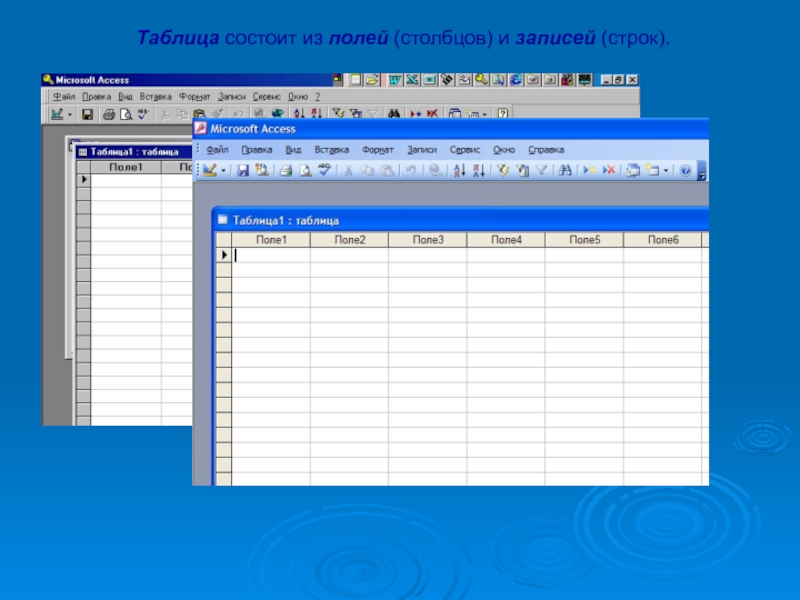Image resolution: width=800 pixels, height=600 pixels.
Task: Select the Поле5 column header in the front table
Action: pos(584,240)
